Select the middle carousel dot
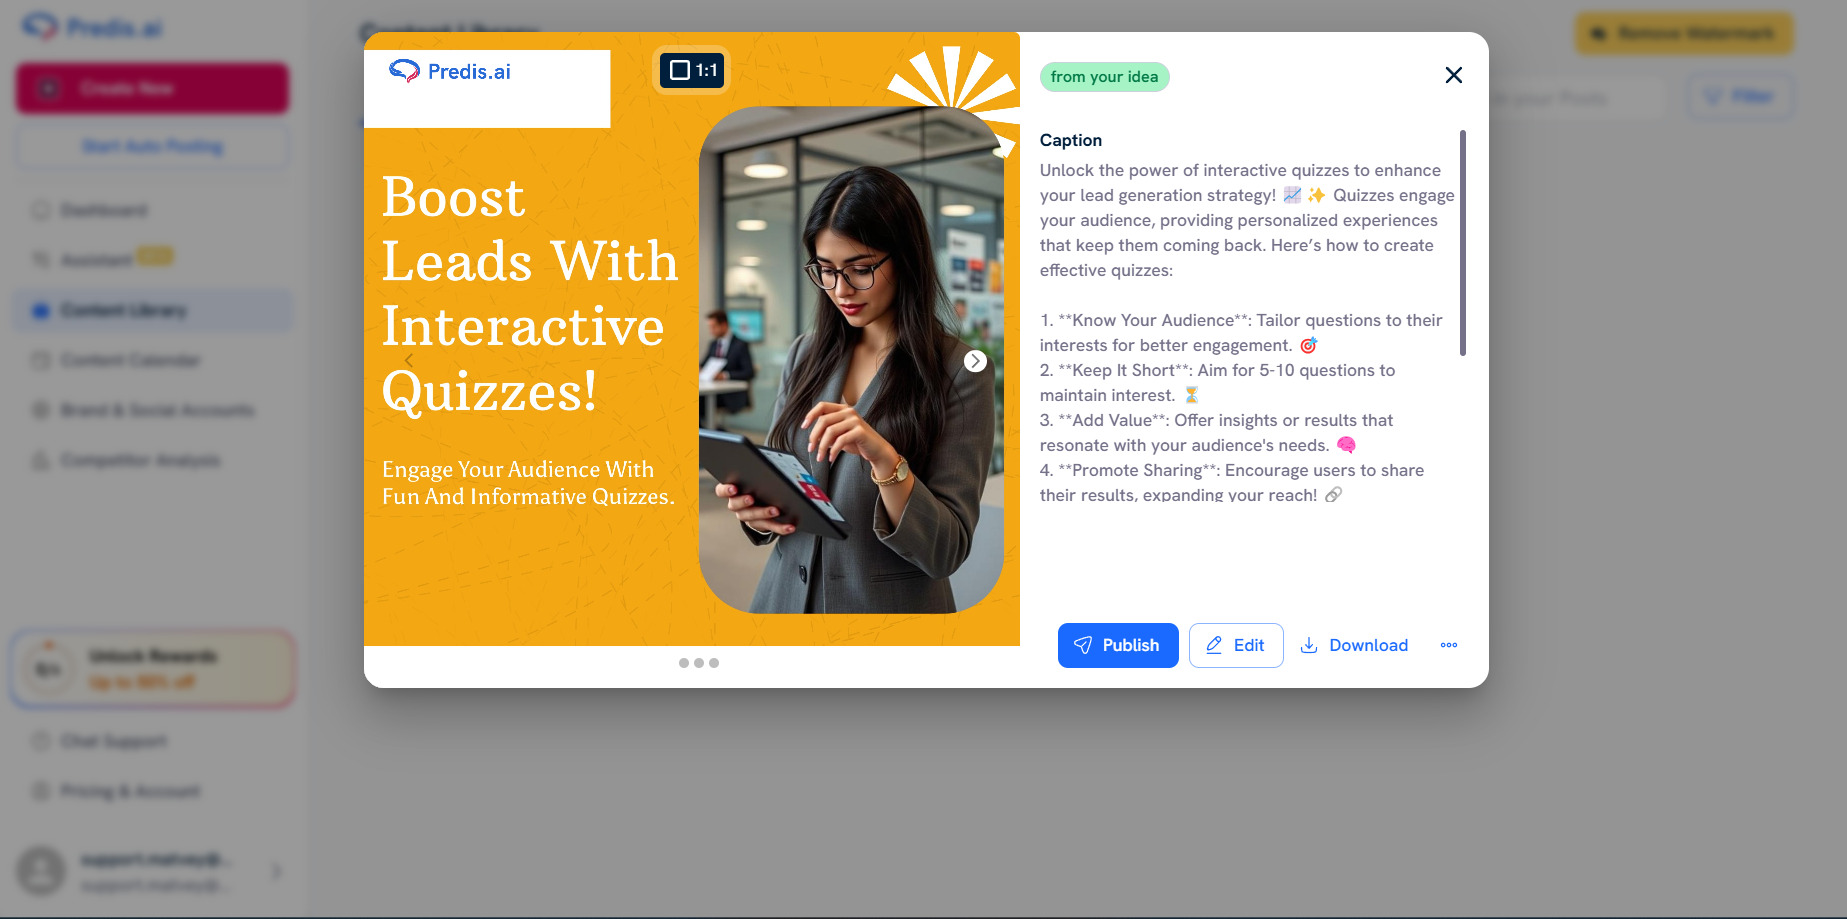This screenshot has height=919, width=1847. pos(699,663)
